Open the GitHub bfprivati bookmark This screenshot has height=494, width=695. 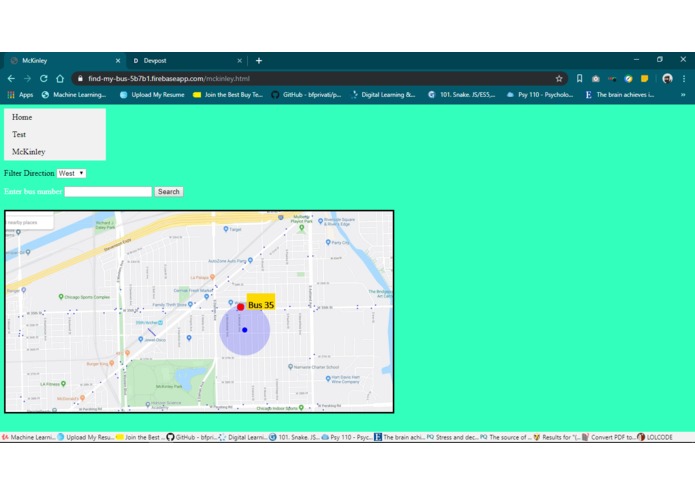click(x=306, y=94)
